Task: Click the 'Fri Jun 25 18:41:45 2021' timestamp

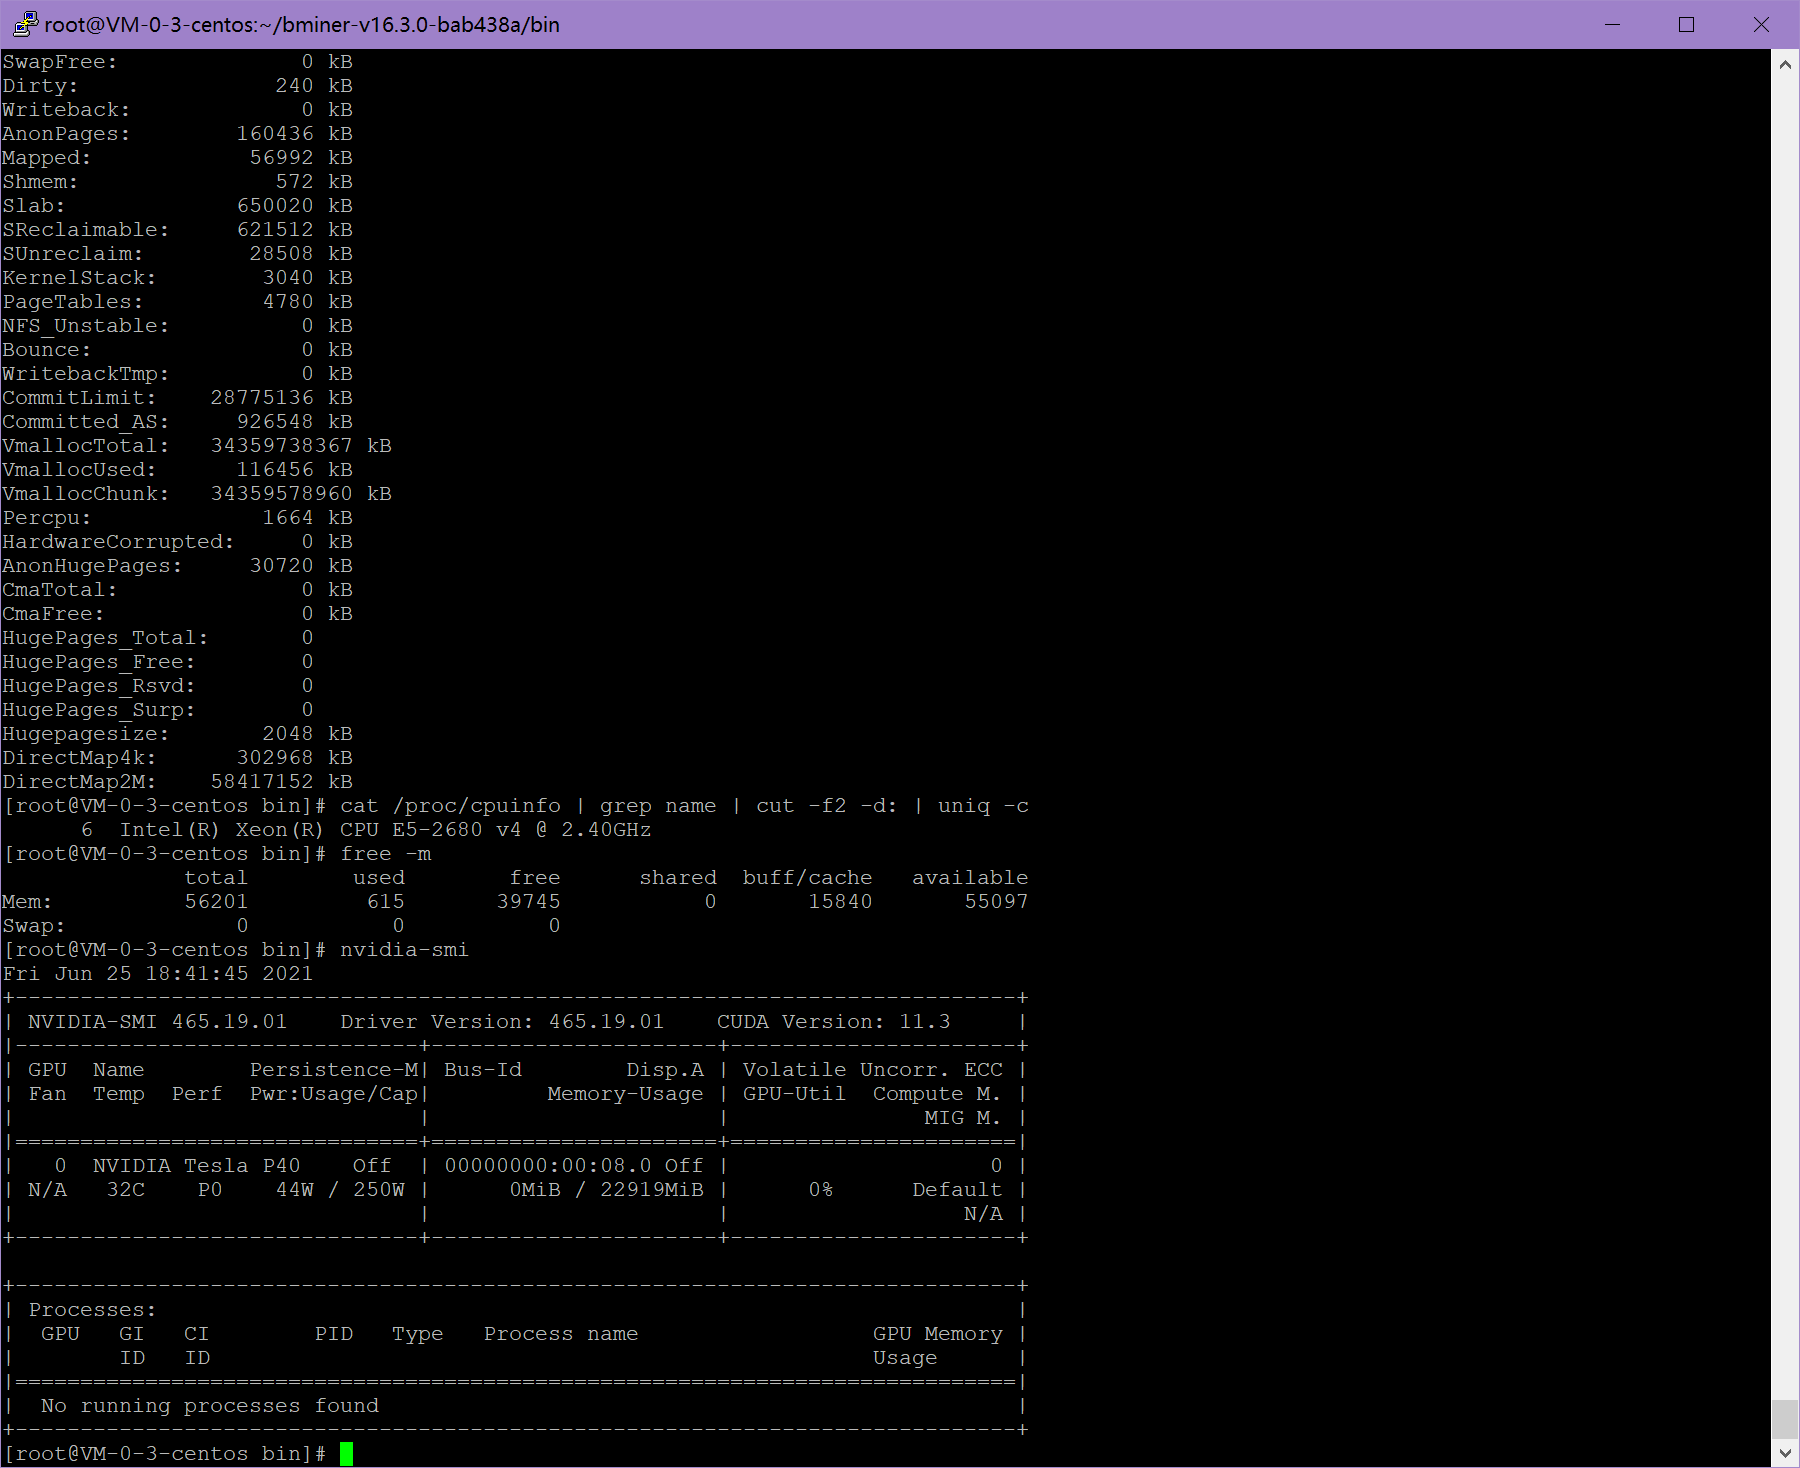Action: pyautogui.click(x=157, y=973)
